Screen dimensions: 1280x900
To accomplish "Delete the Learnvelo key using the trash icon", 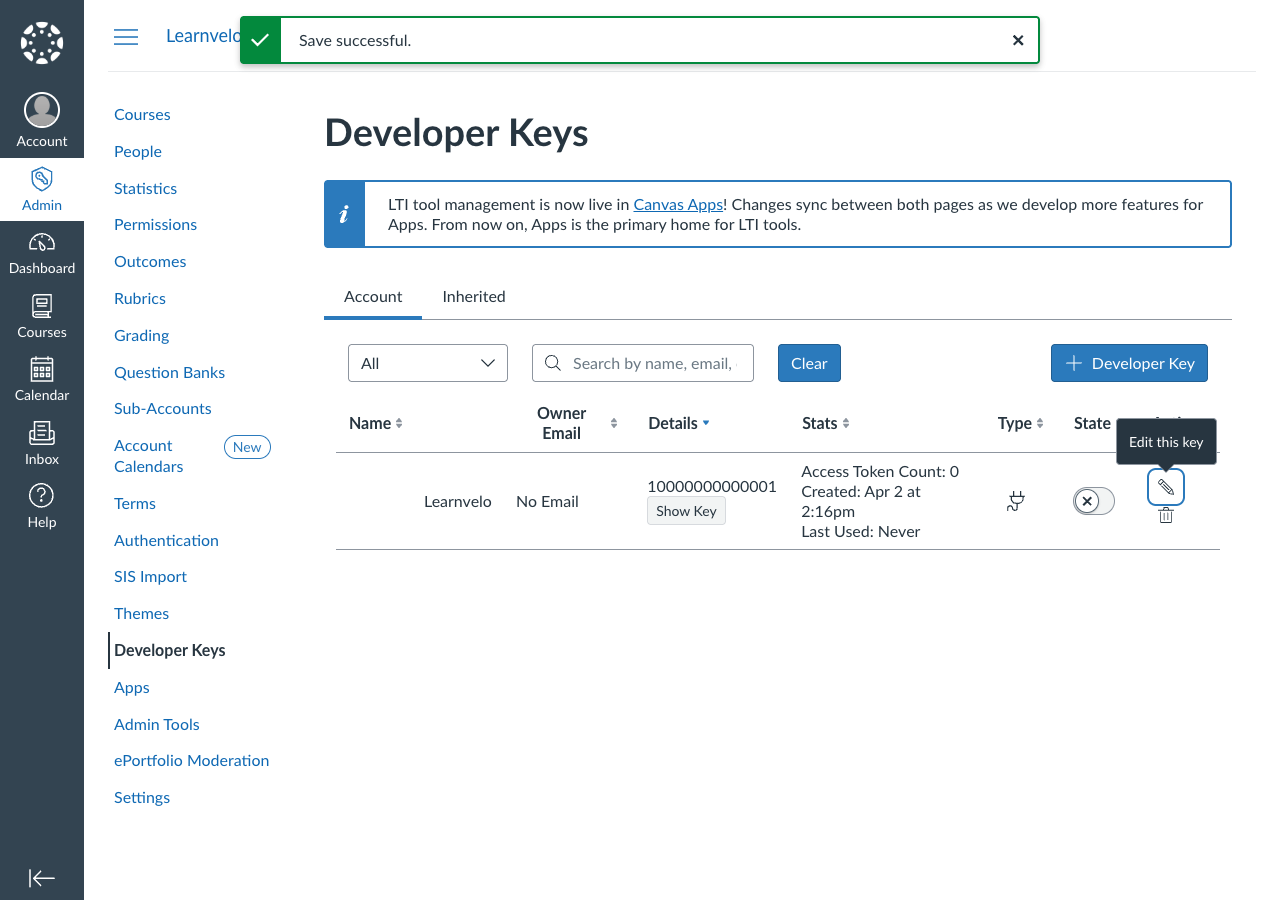I will [1165, 515].
